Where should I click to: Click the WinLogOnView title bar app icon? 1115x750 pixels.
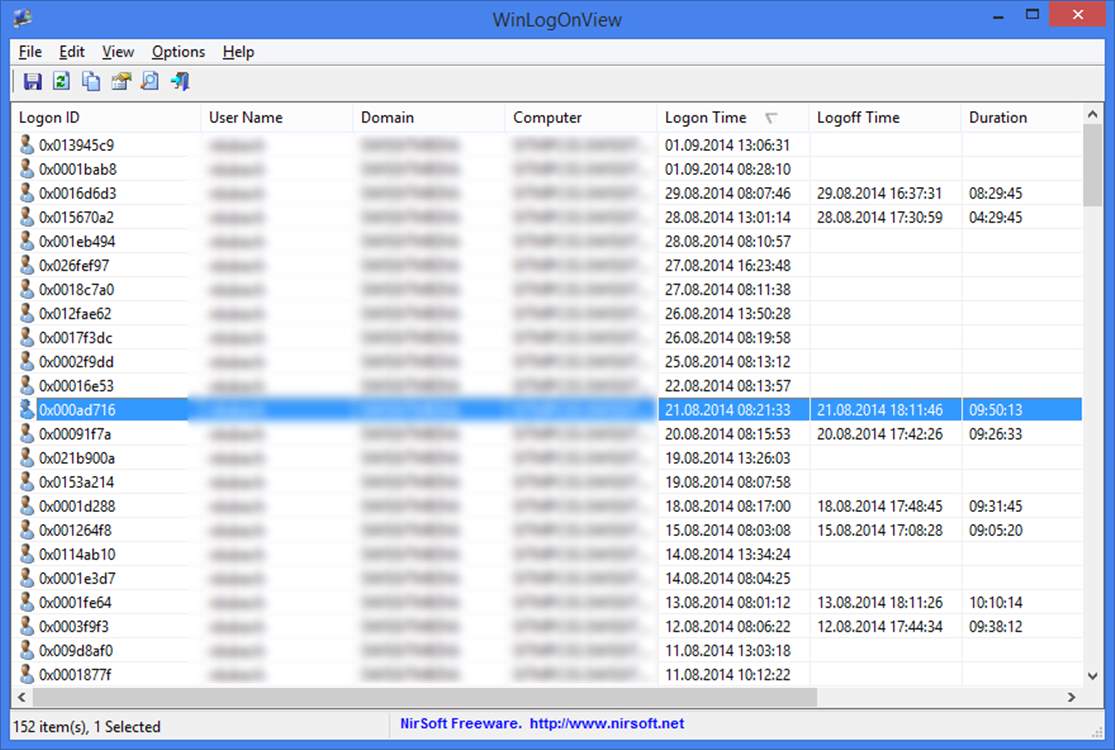coord(22,18)
